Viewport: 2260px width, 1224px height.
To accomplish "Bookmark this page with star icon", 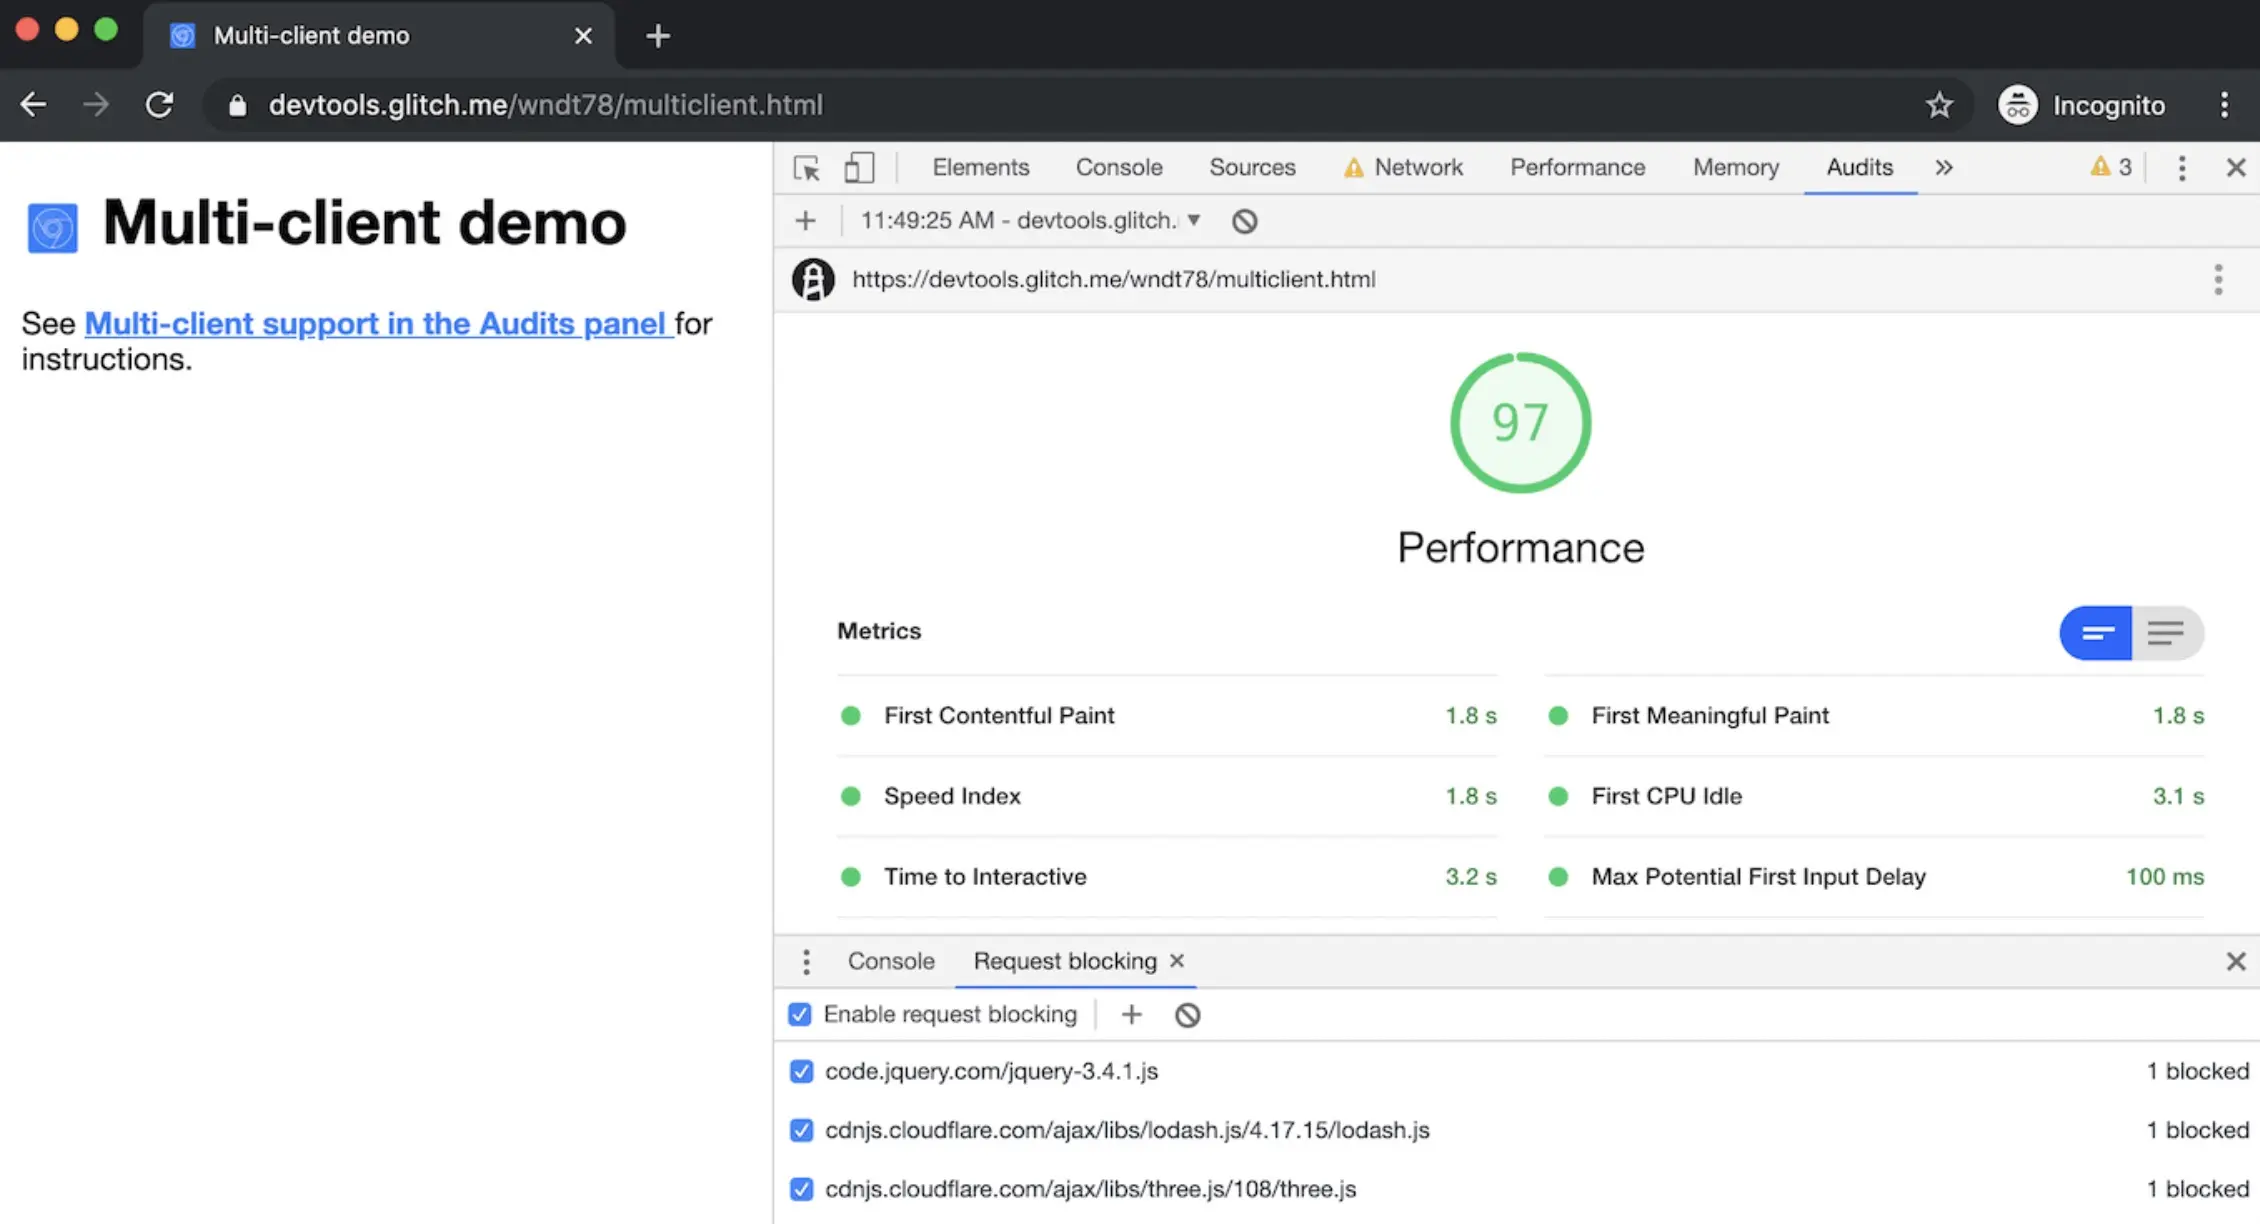I will point(1939,105).
